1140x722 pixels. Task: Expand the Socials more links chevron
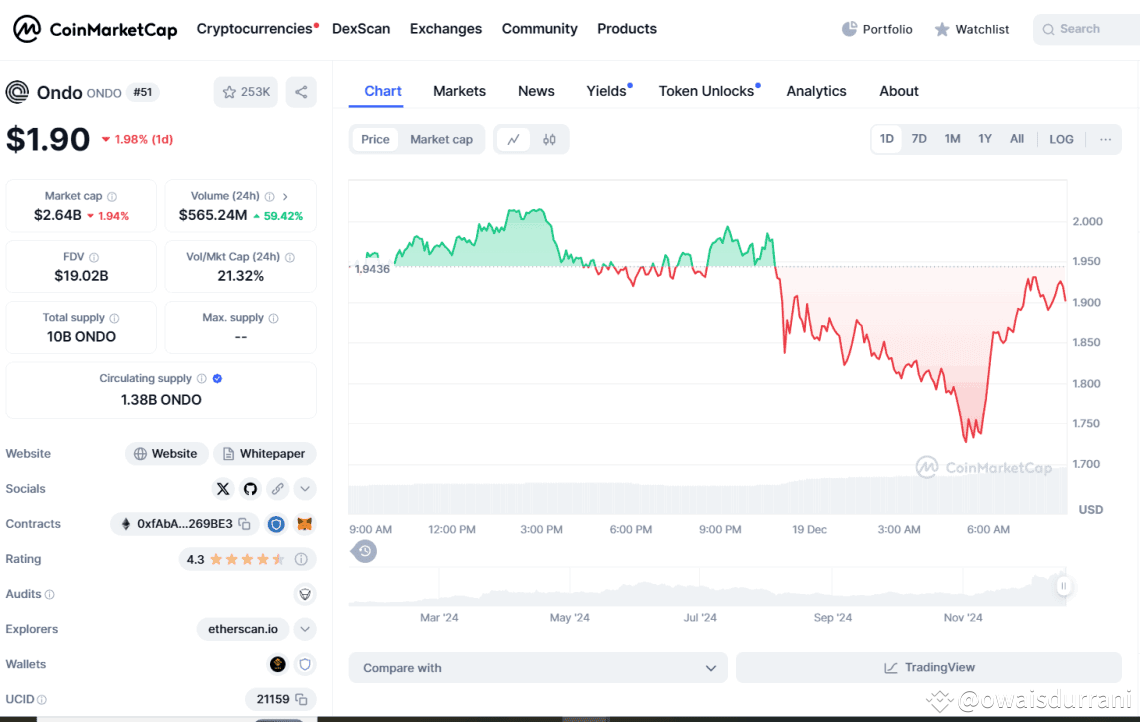coord(305,489)
